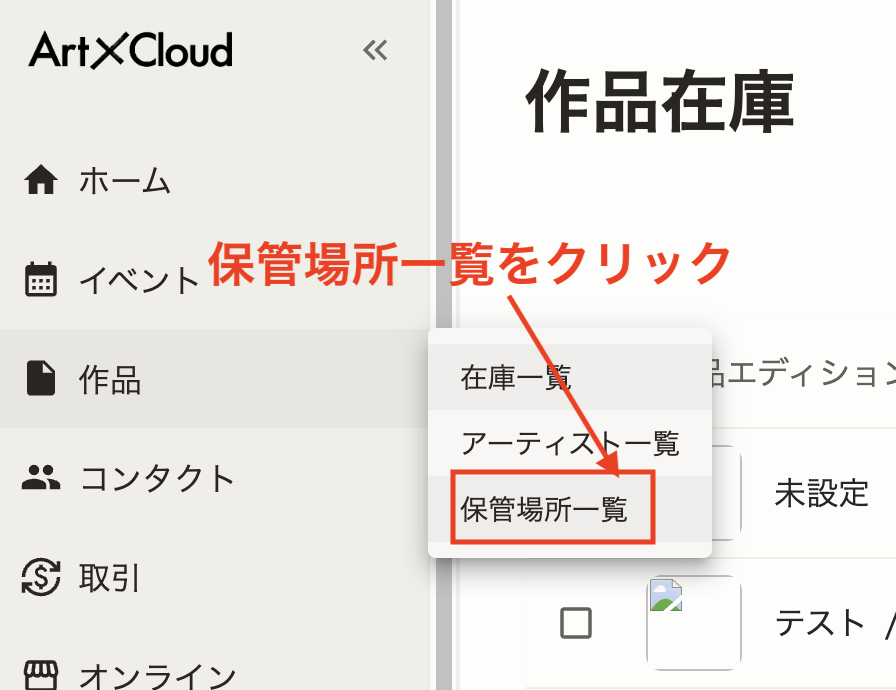Open the イベント sidebar item
Image resolution: width=896 pixels, height=690 pixels.
click(x=139, y=280)
